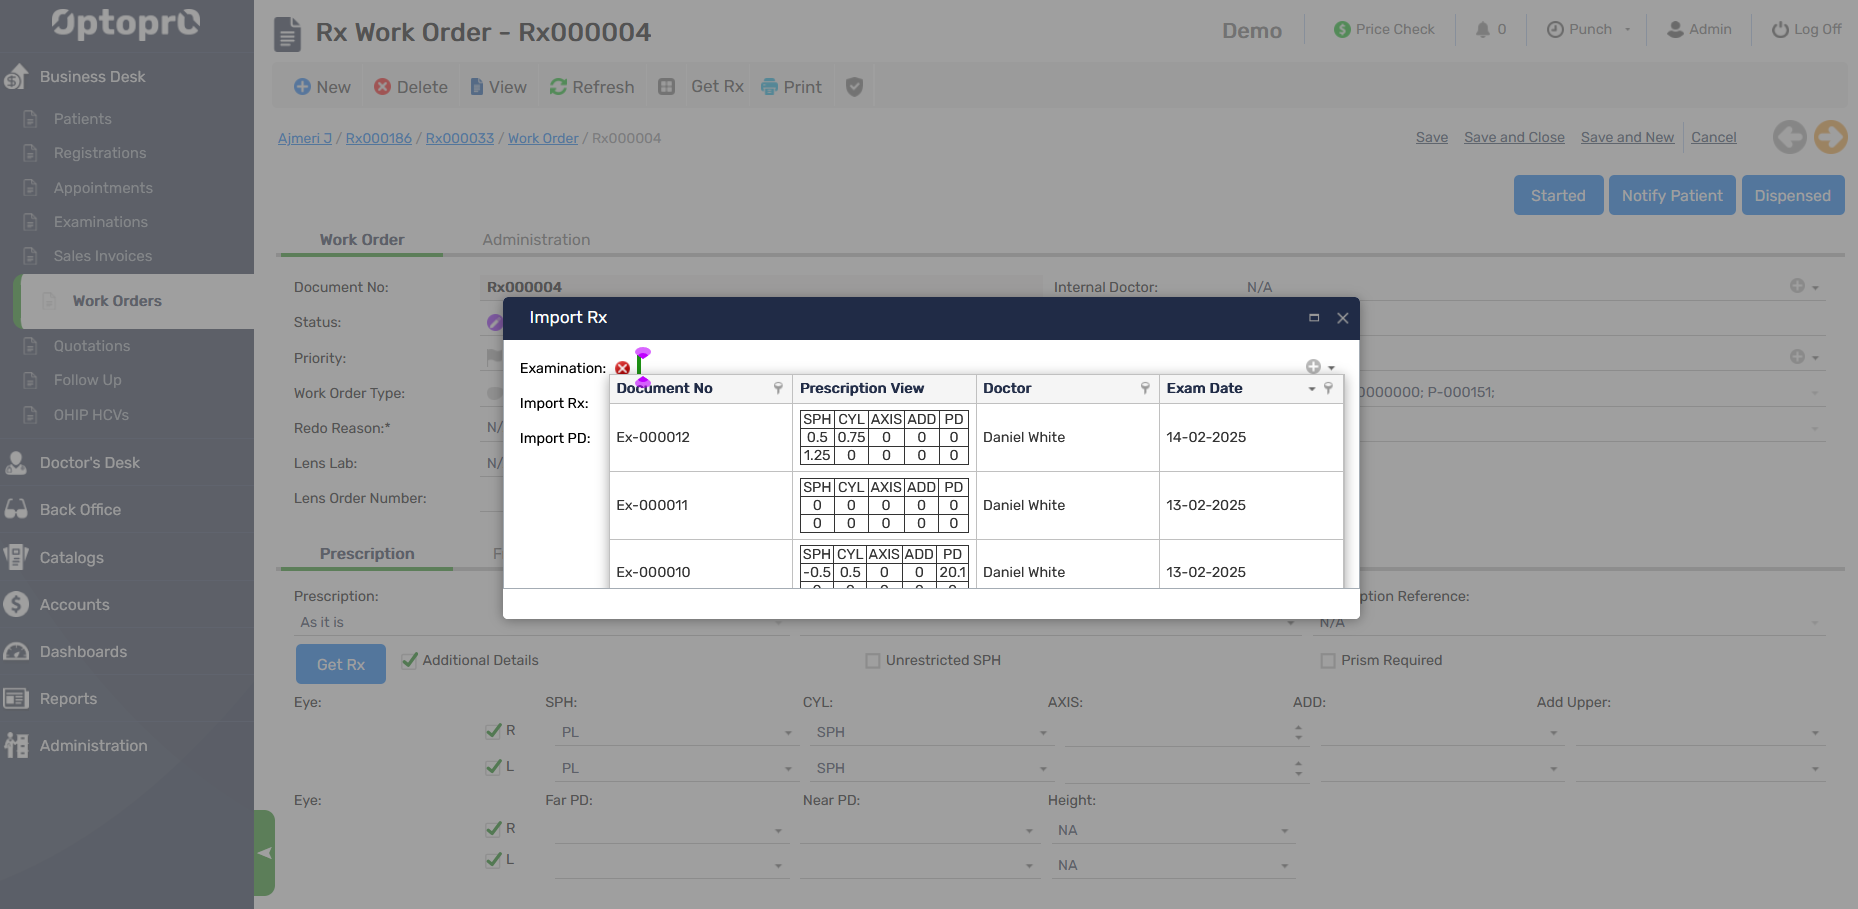Switch to the Administration tab
The width and height of the screenshot is (1858, 909).
tap(536, 240)
